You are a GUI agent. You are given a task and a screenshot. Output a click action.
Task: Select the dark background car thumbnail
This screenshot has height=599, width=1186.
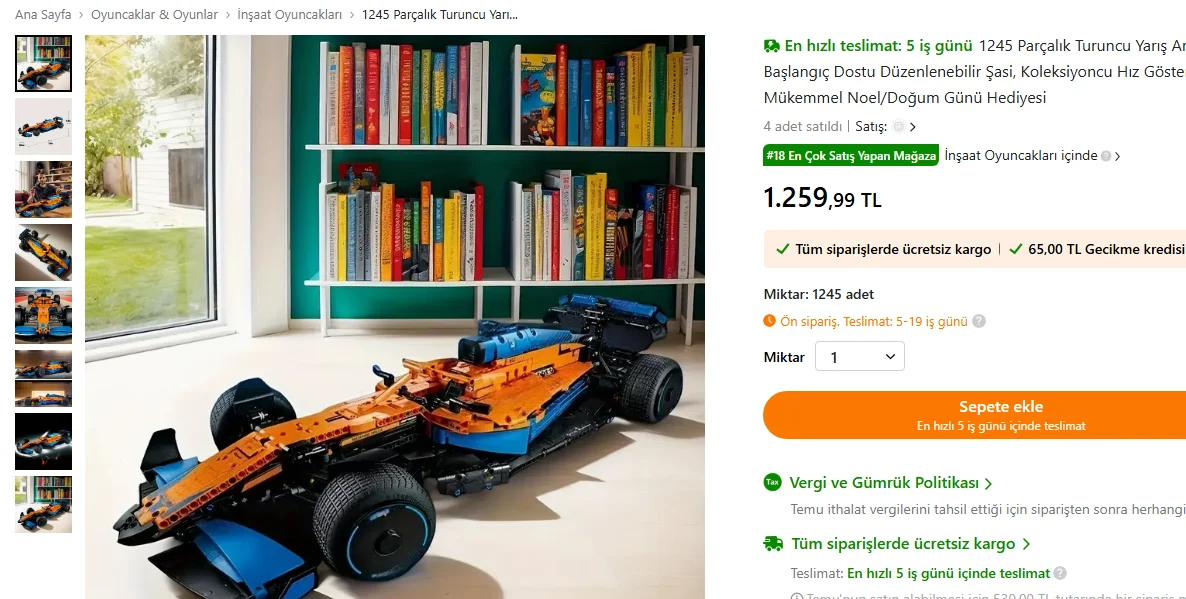tap(44, 440)
